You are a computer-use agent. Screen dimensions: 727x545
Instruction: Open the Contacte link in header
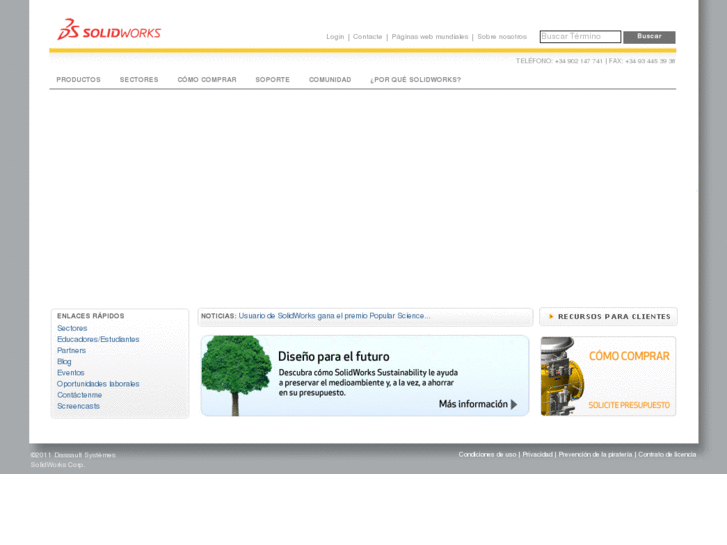pos(368,37)
